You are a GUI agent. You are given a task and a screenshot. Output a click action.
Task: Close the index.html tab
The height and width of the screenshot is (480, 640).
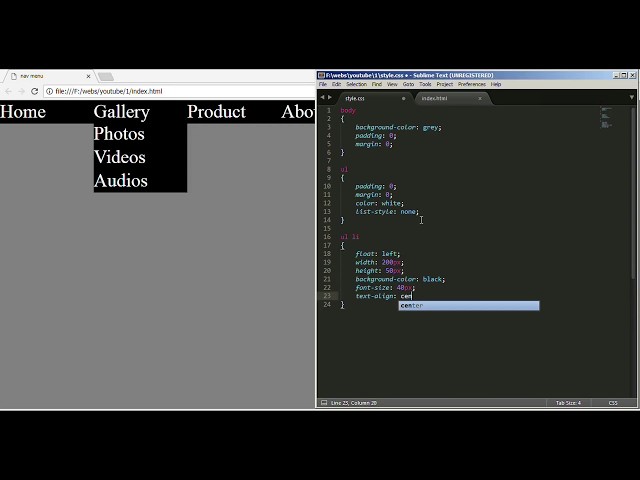coord(480,98)
